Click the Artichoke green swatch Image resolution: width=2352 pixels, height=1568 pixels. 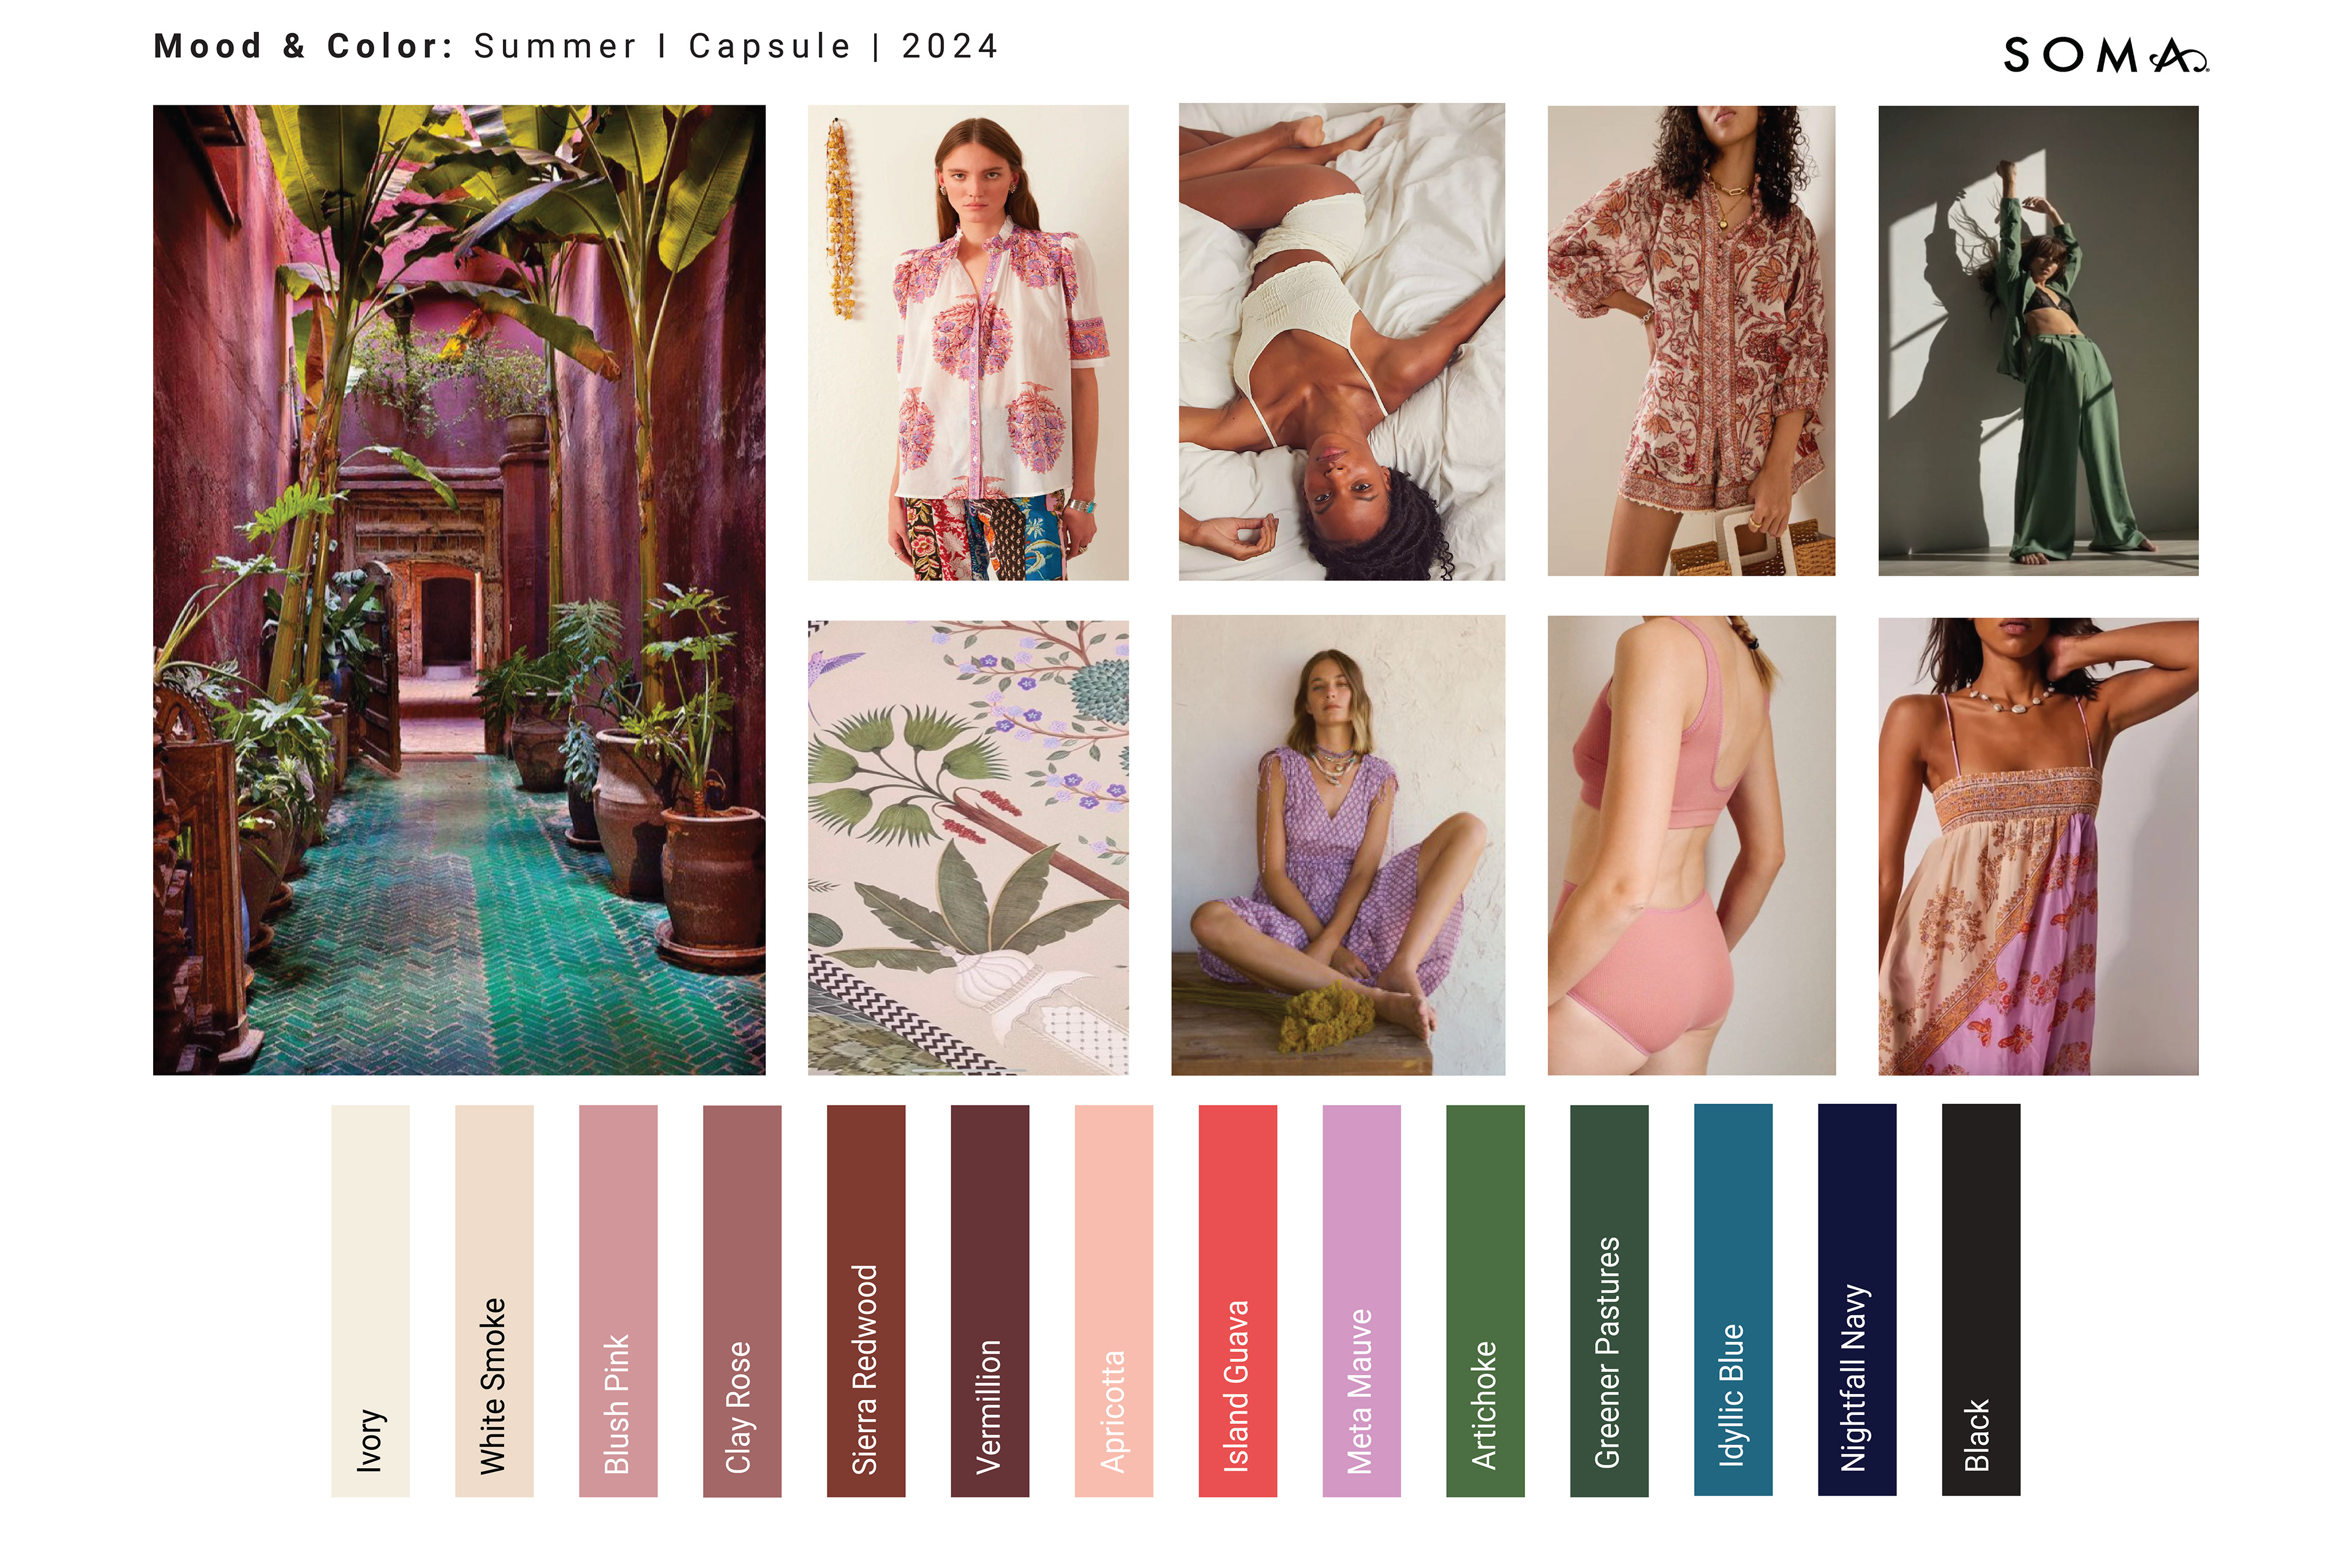[1486, 1300]
